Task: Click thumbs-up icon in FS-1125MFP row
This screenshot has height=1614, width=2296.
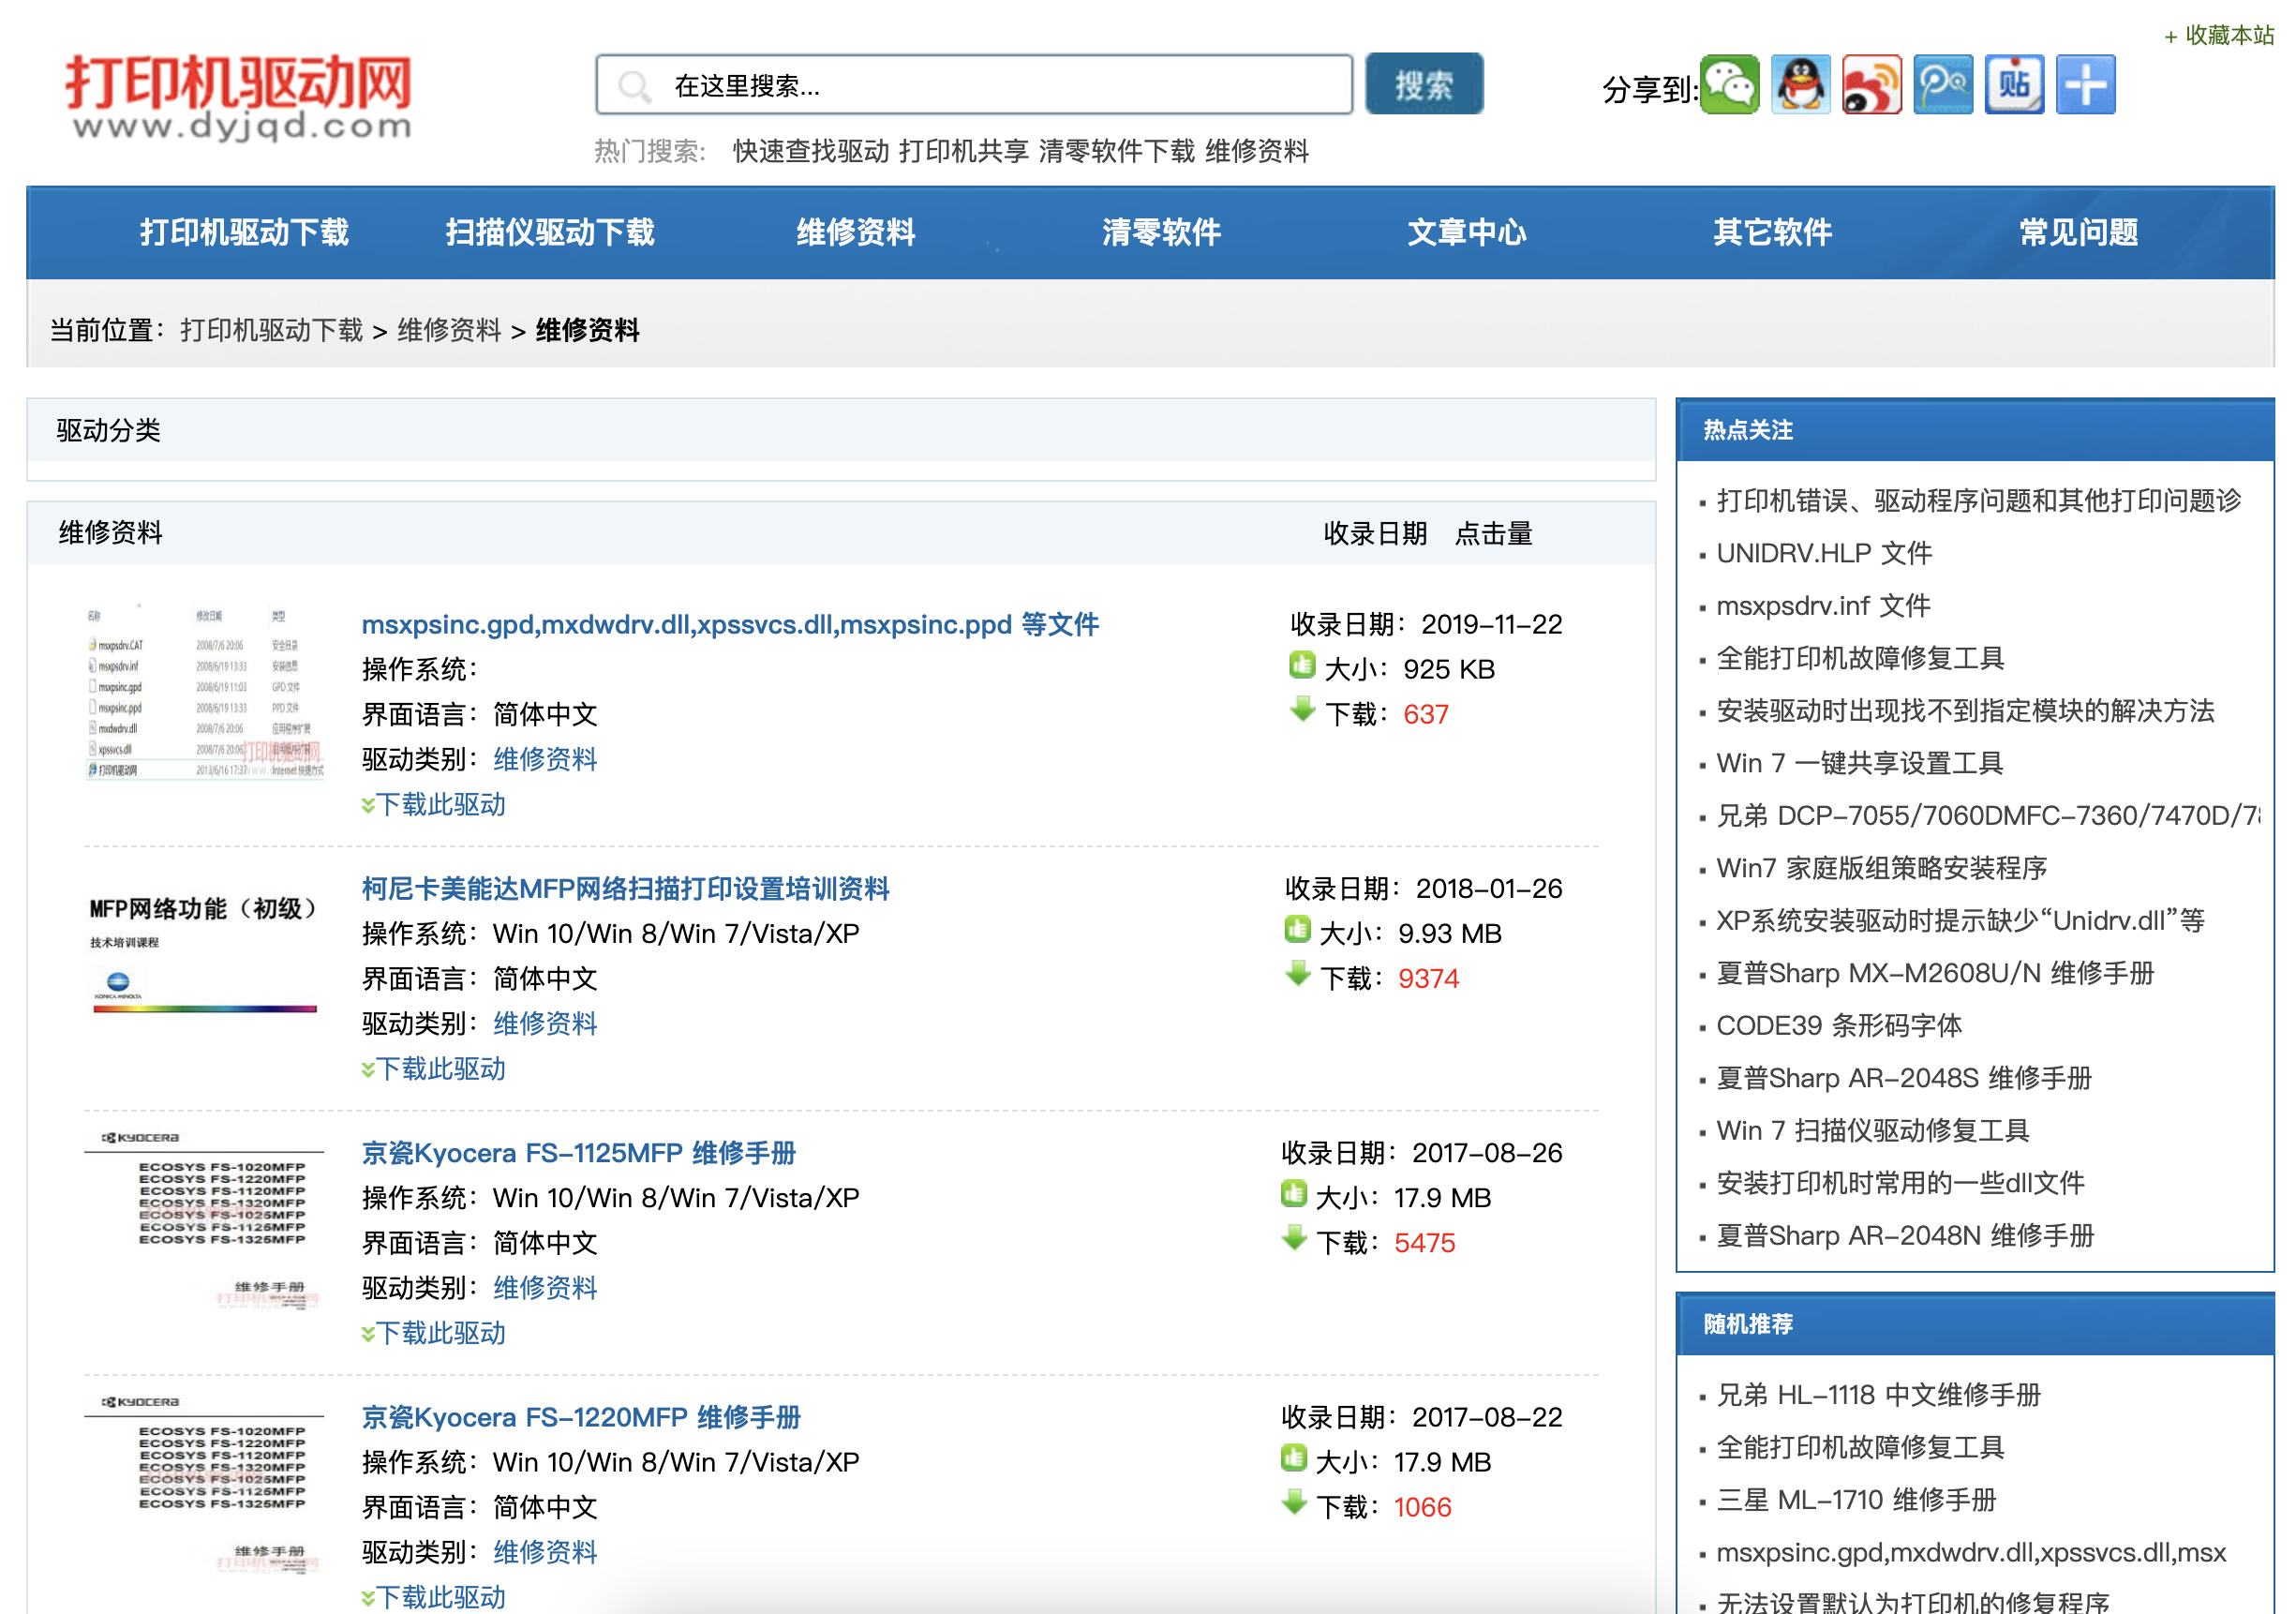Action: (1294, 1194)
